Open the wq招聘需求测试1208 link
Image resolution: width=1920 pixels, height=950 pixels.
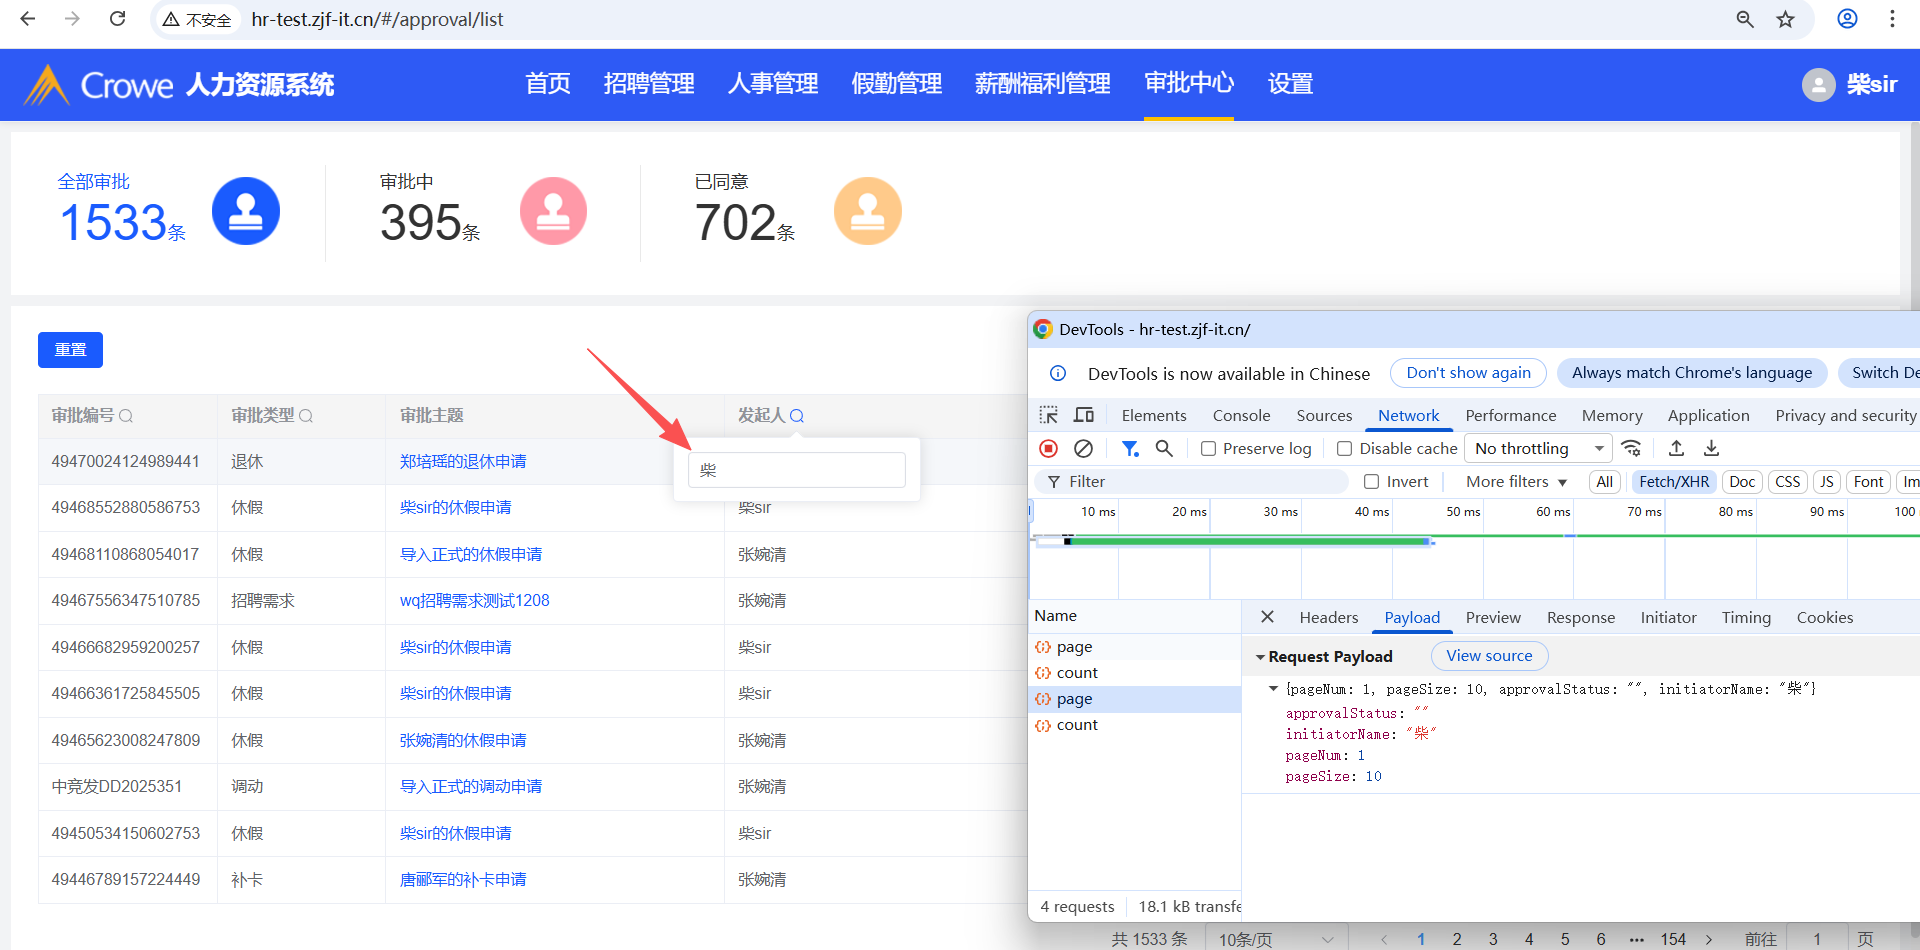pos(475,600)
